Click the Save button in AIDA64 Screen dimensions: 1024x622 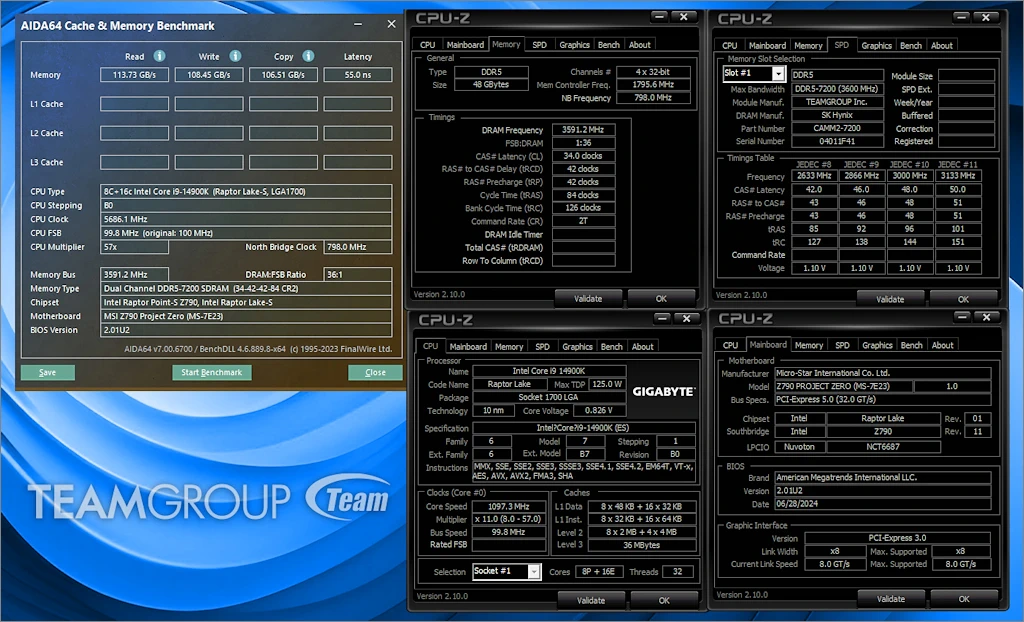(x=48, y=372)
